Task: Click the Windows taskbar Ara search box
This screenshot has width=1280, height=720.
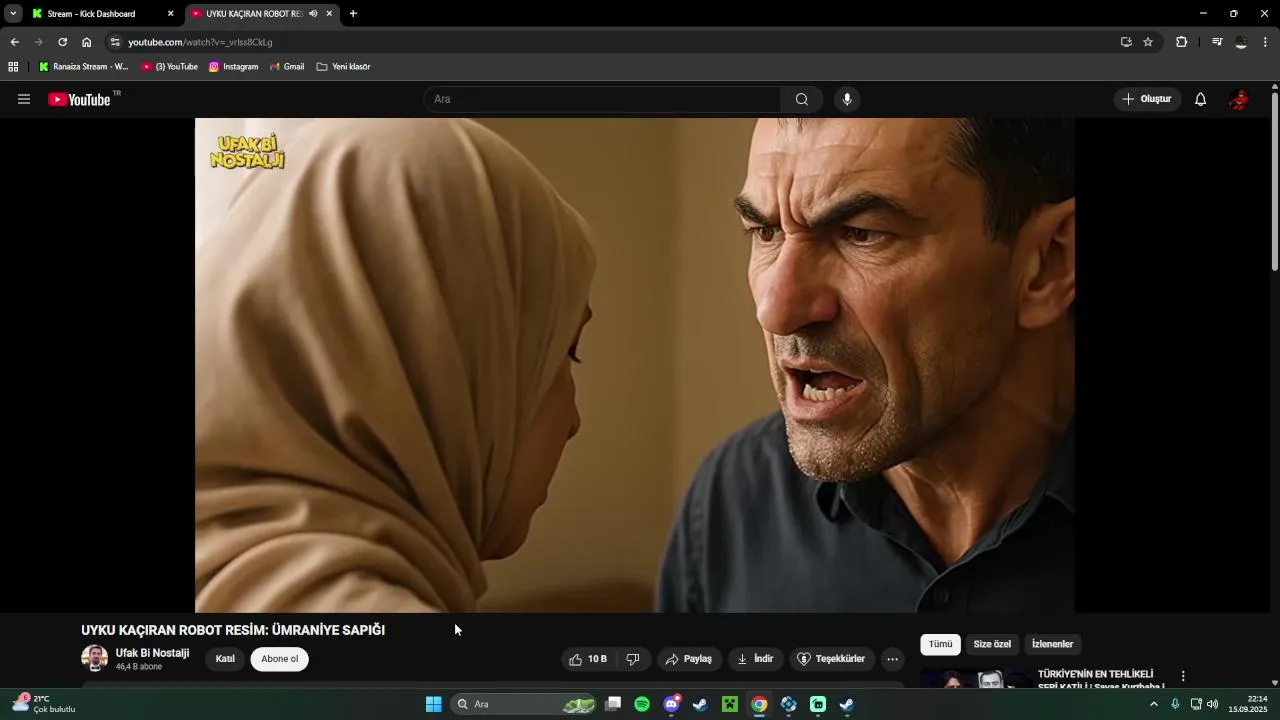Action: point(526,704)
